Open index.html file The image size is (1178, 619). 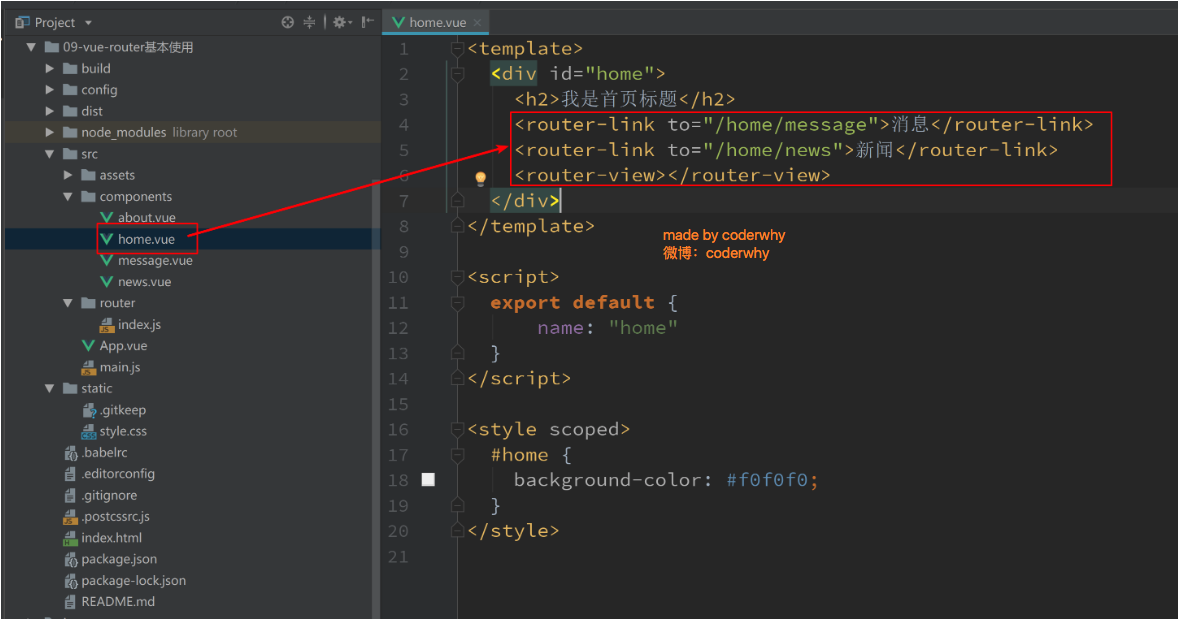(x=111, y=538)
